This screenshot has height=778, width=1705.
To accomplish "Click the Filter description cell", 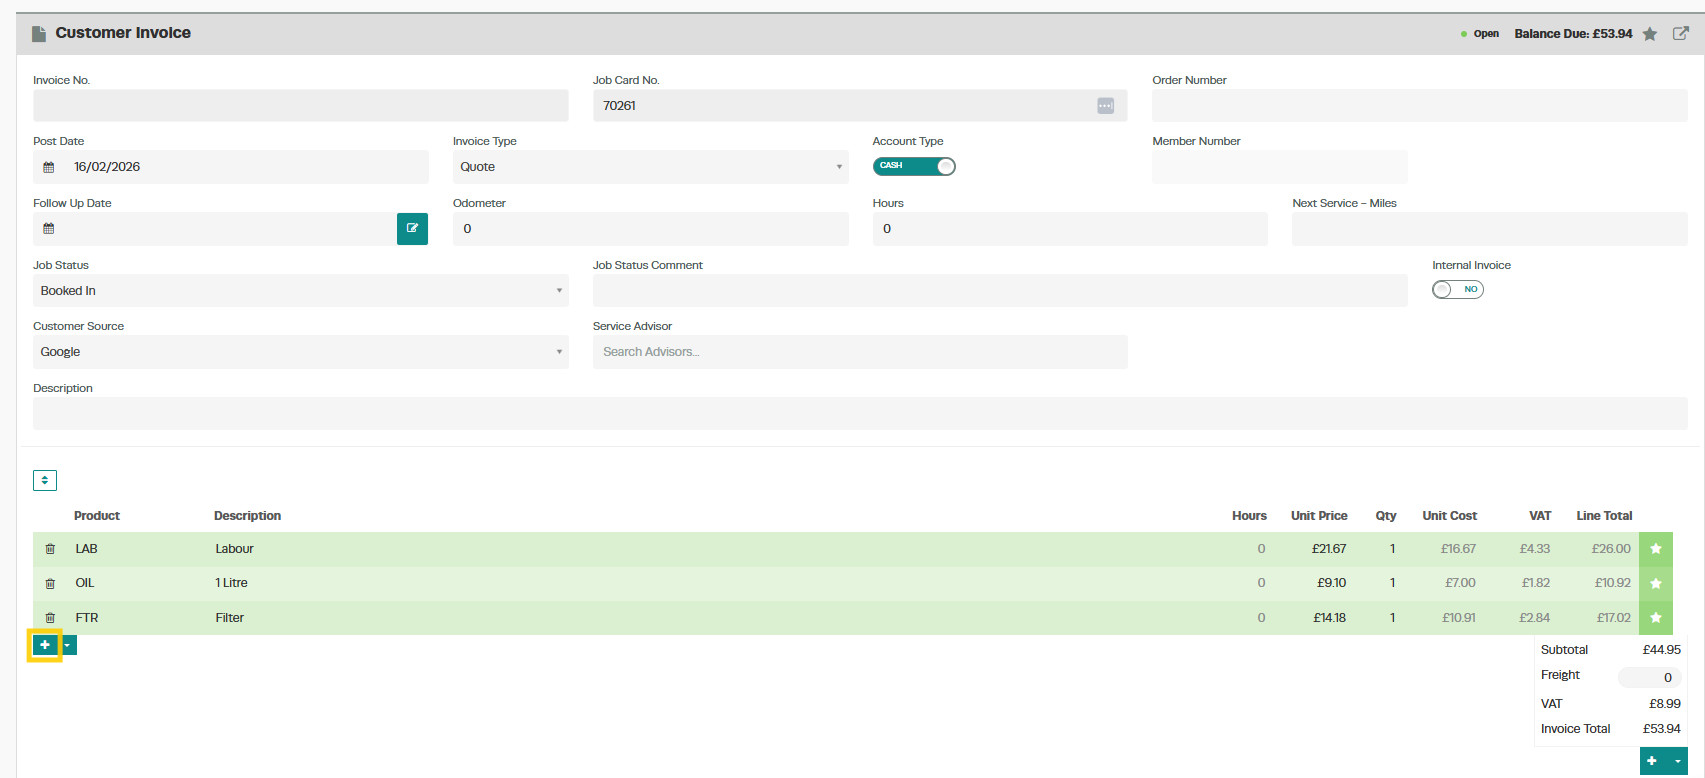I will tap(229, 618).
